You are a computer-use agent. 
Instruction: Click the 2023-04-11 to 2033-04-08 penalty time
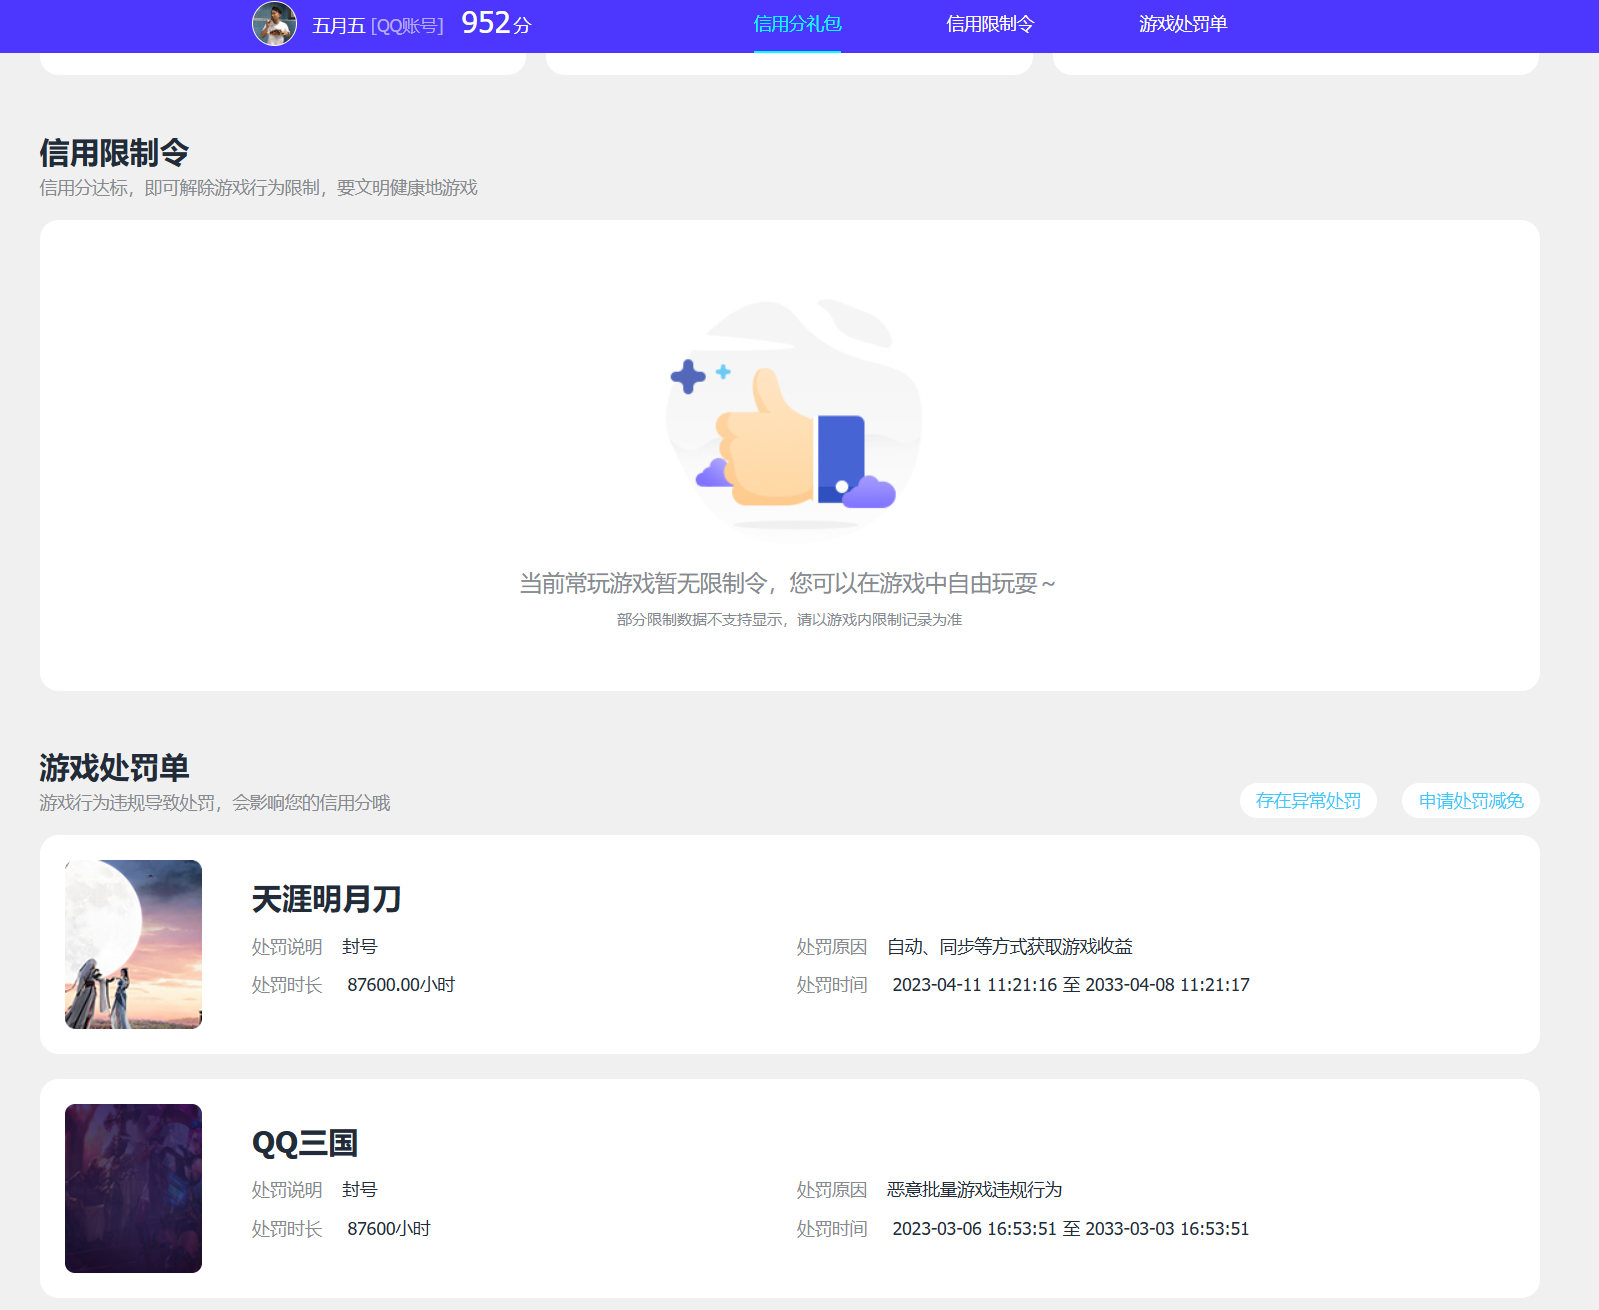(x=1071, y=985)
